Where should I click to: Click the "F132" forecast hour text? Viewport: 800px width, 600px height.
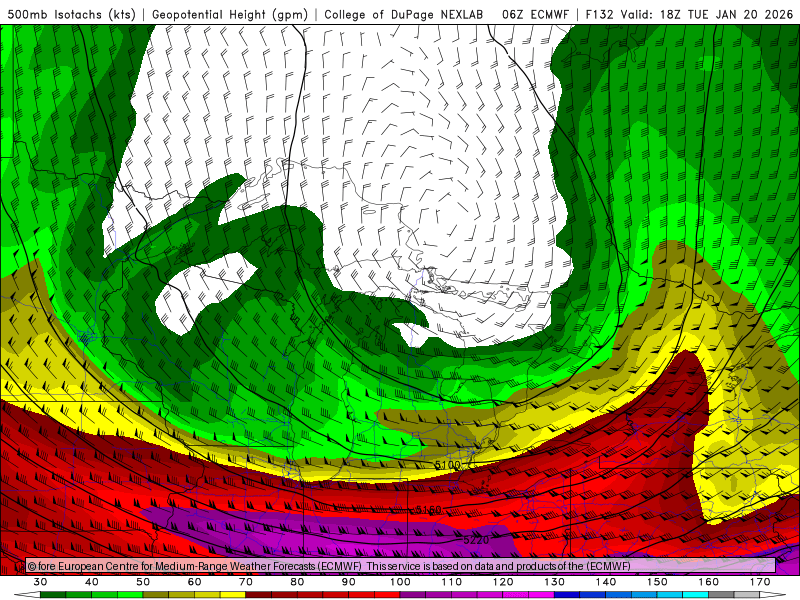[x=599, y=14]
